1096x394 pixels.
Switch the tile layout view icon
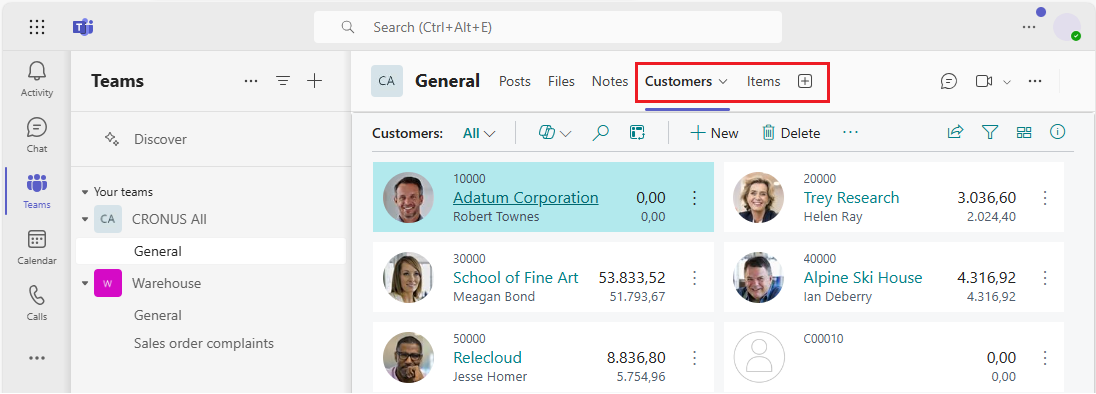1024,132
